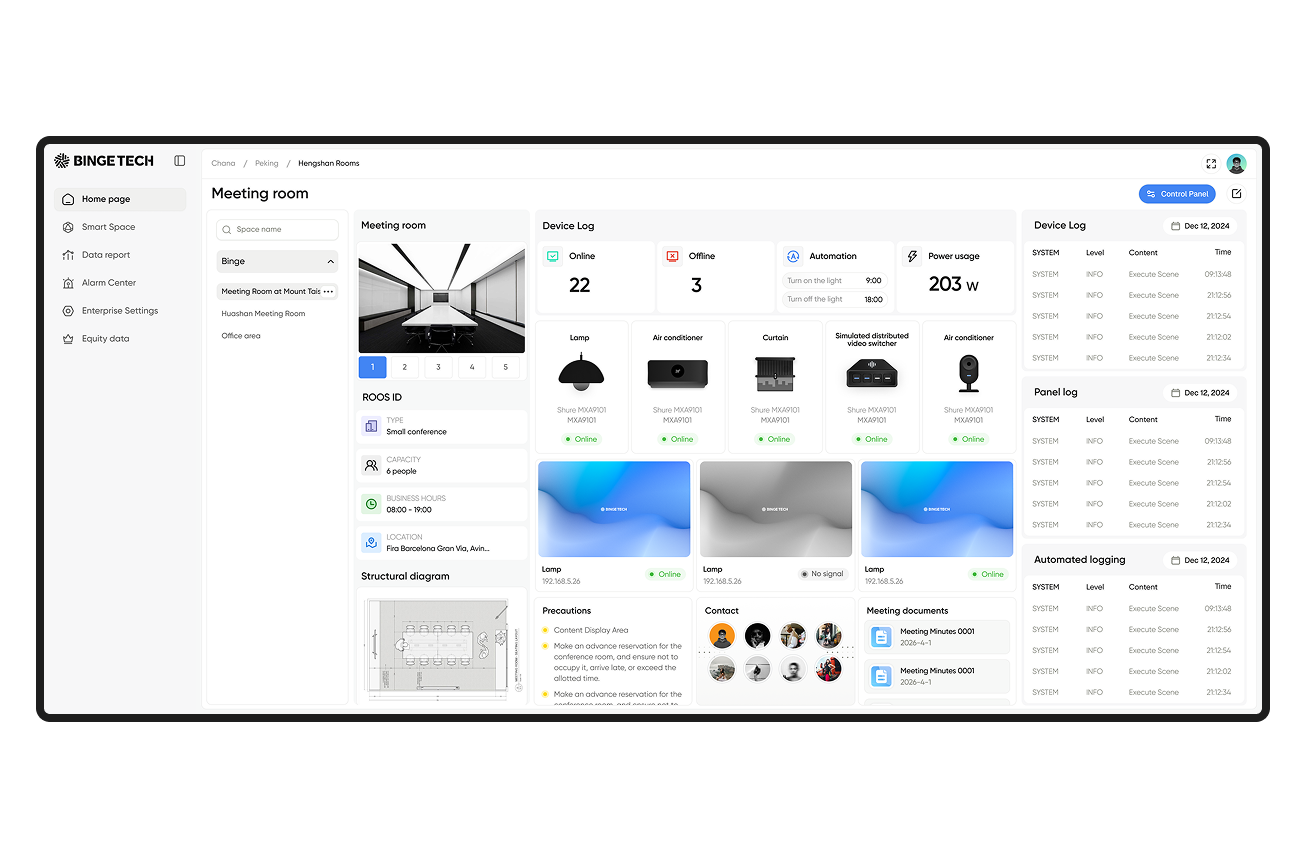The image size is (1304, 856).
Task: Click the red Offline monitor icon
Action: click(673, 256)
